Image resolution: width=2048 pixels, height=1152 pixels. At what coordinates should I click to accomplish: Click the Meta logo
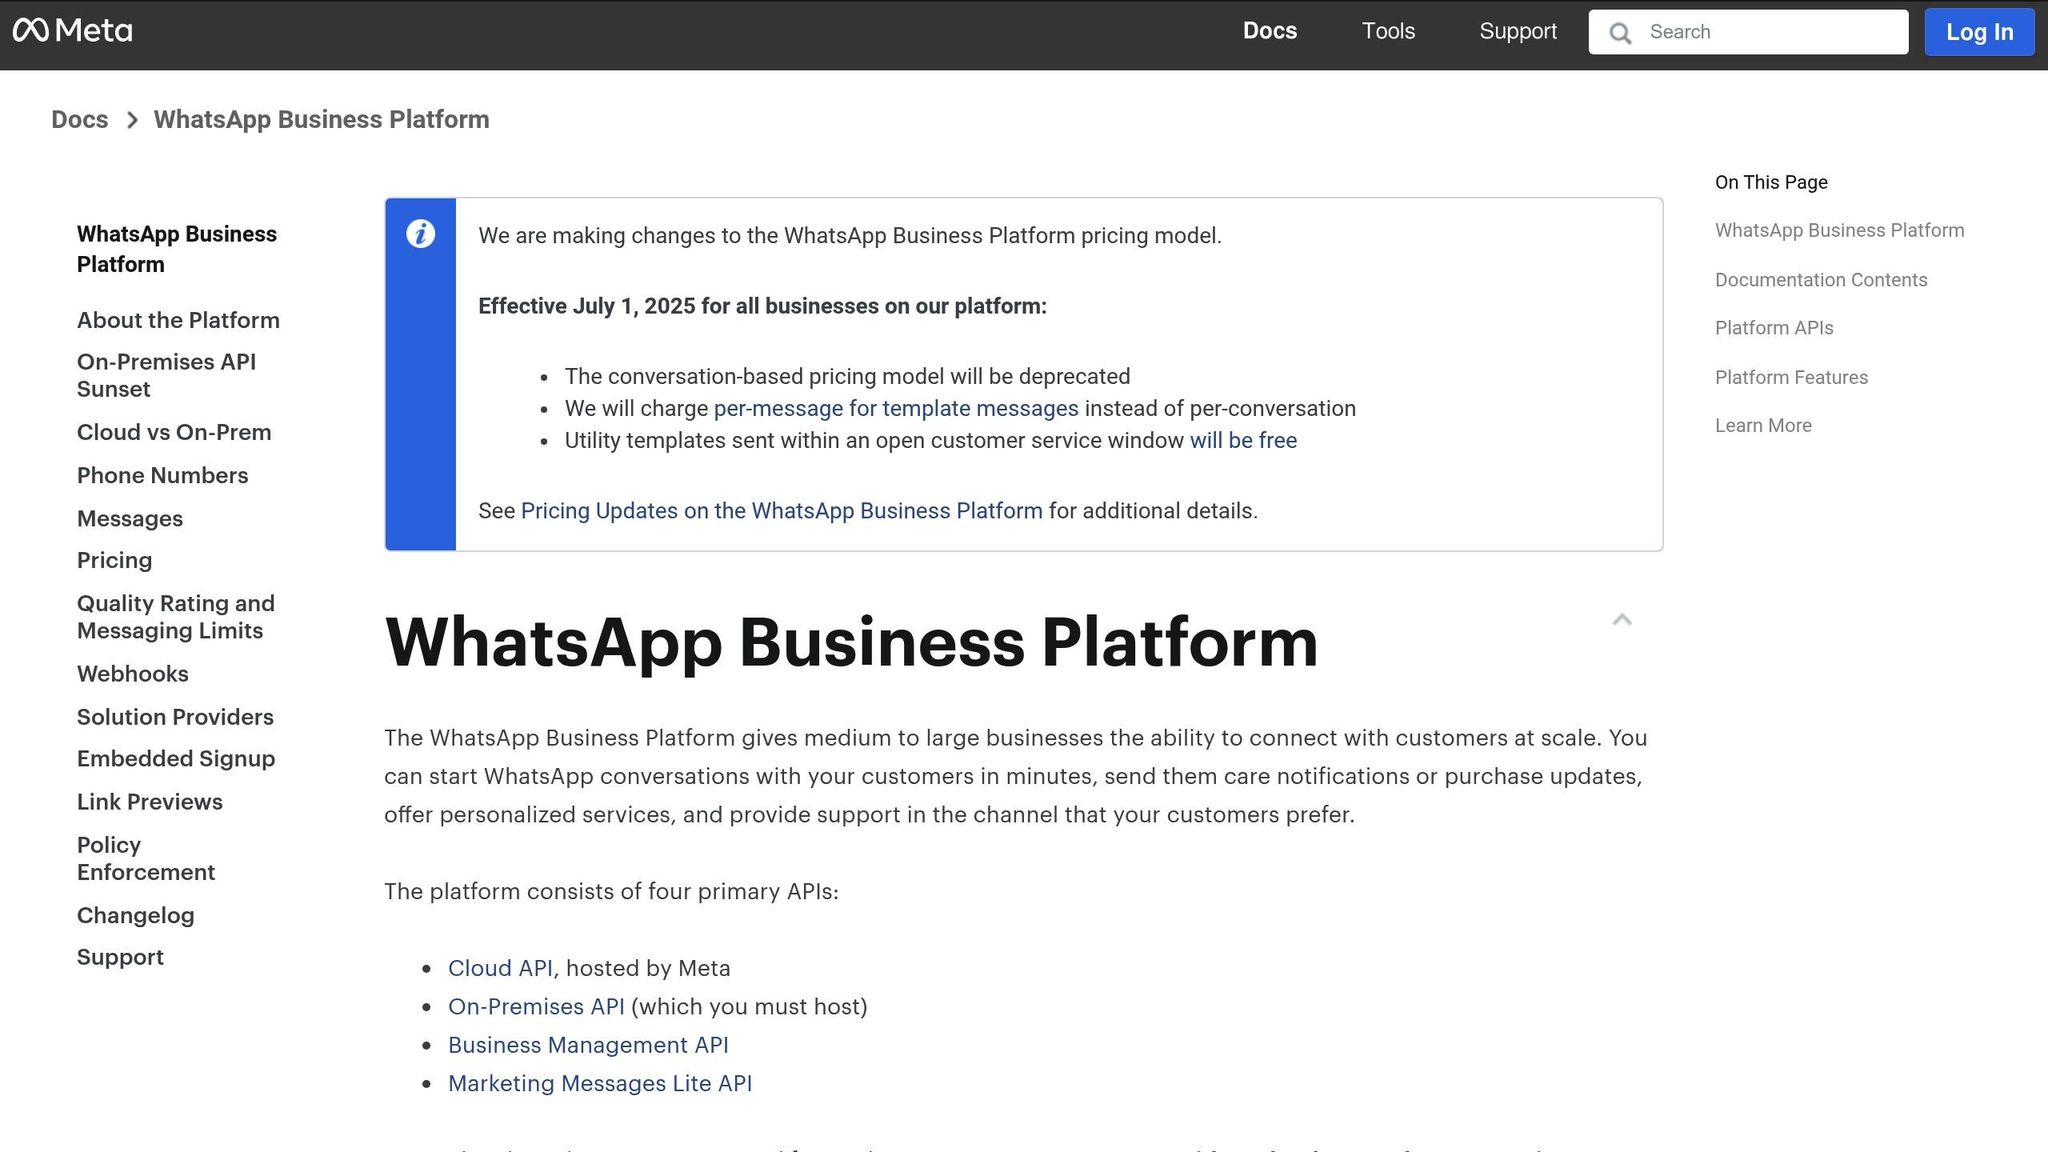pos(74,31)
